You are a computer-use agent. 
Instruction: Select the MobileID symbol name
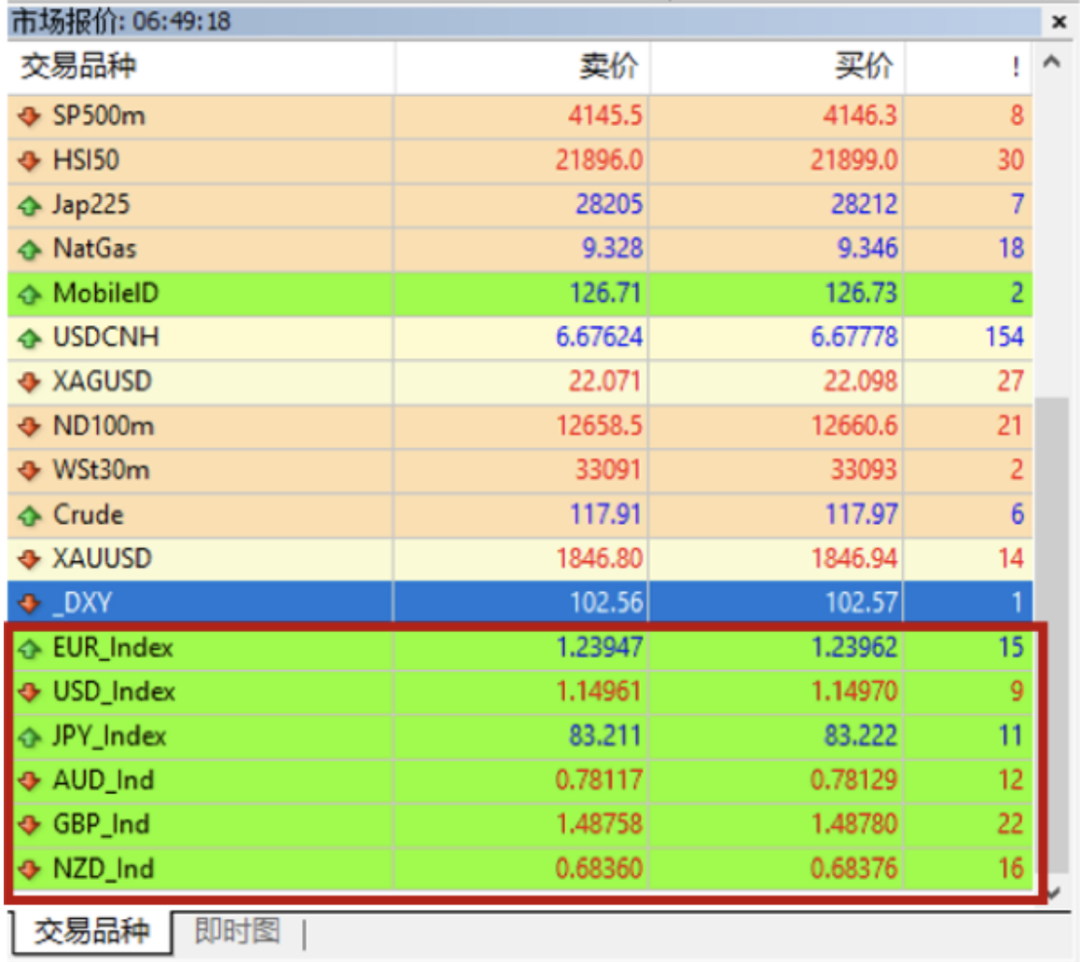[x=106, y=293]
